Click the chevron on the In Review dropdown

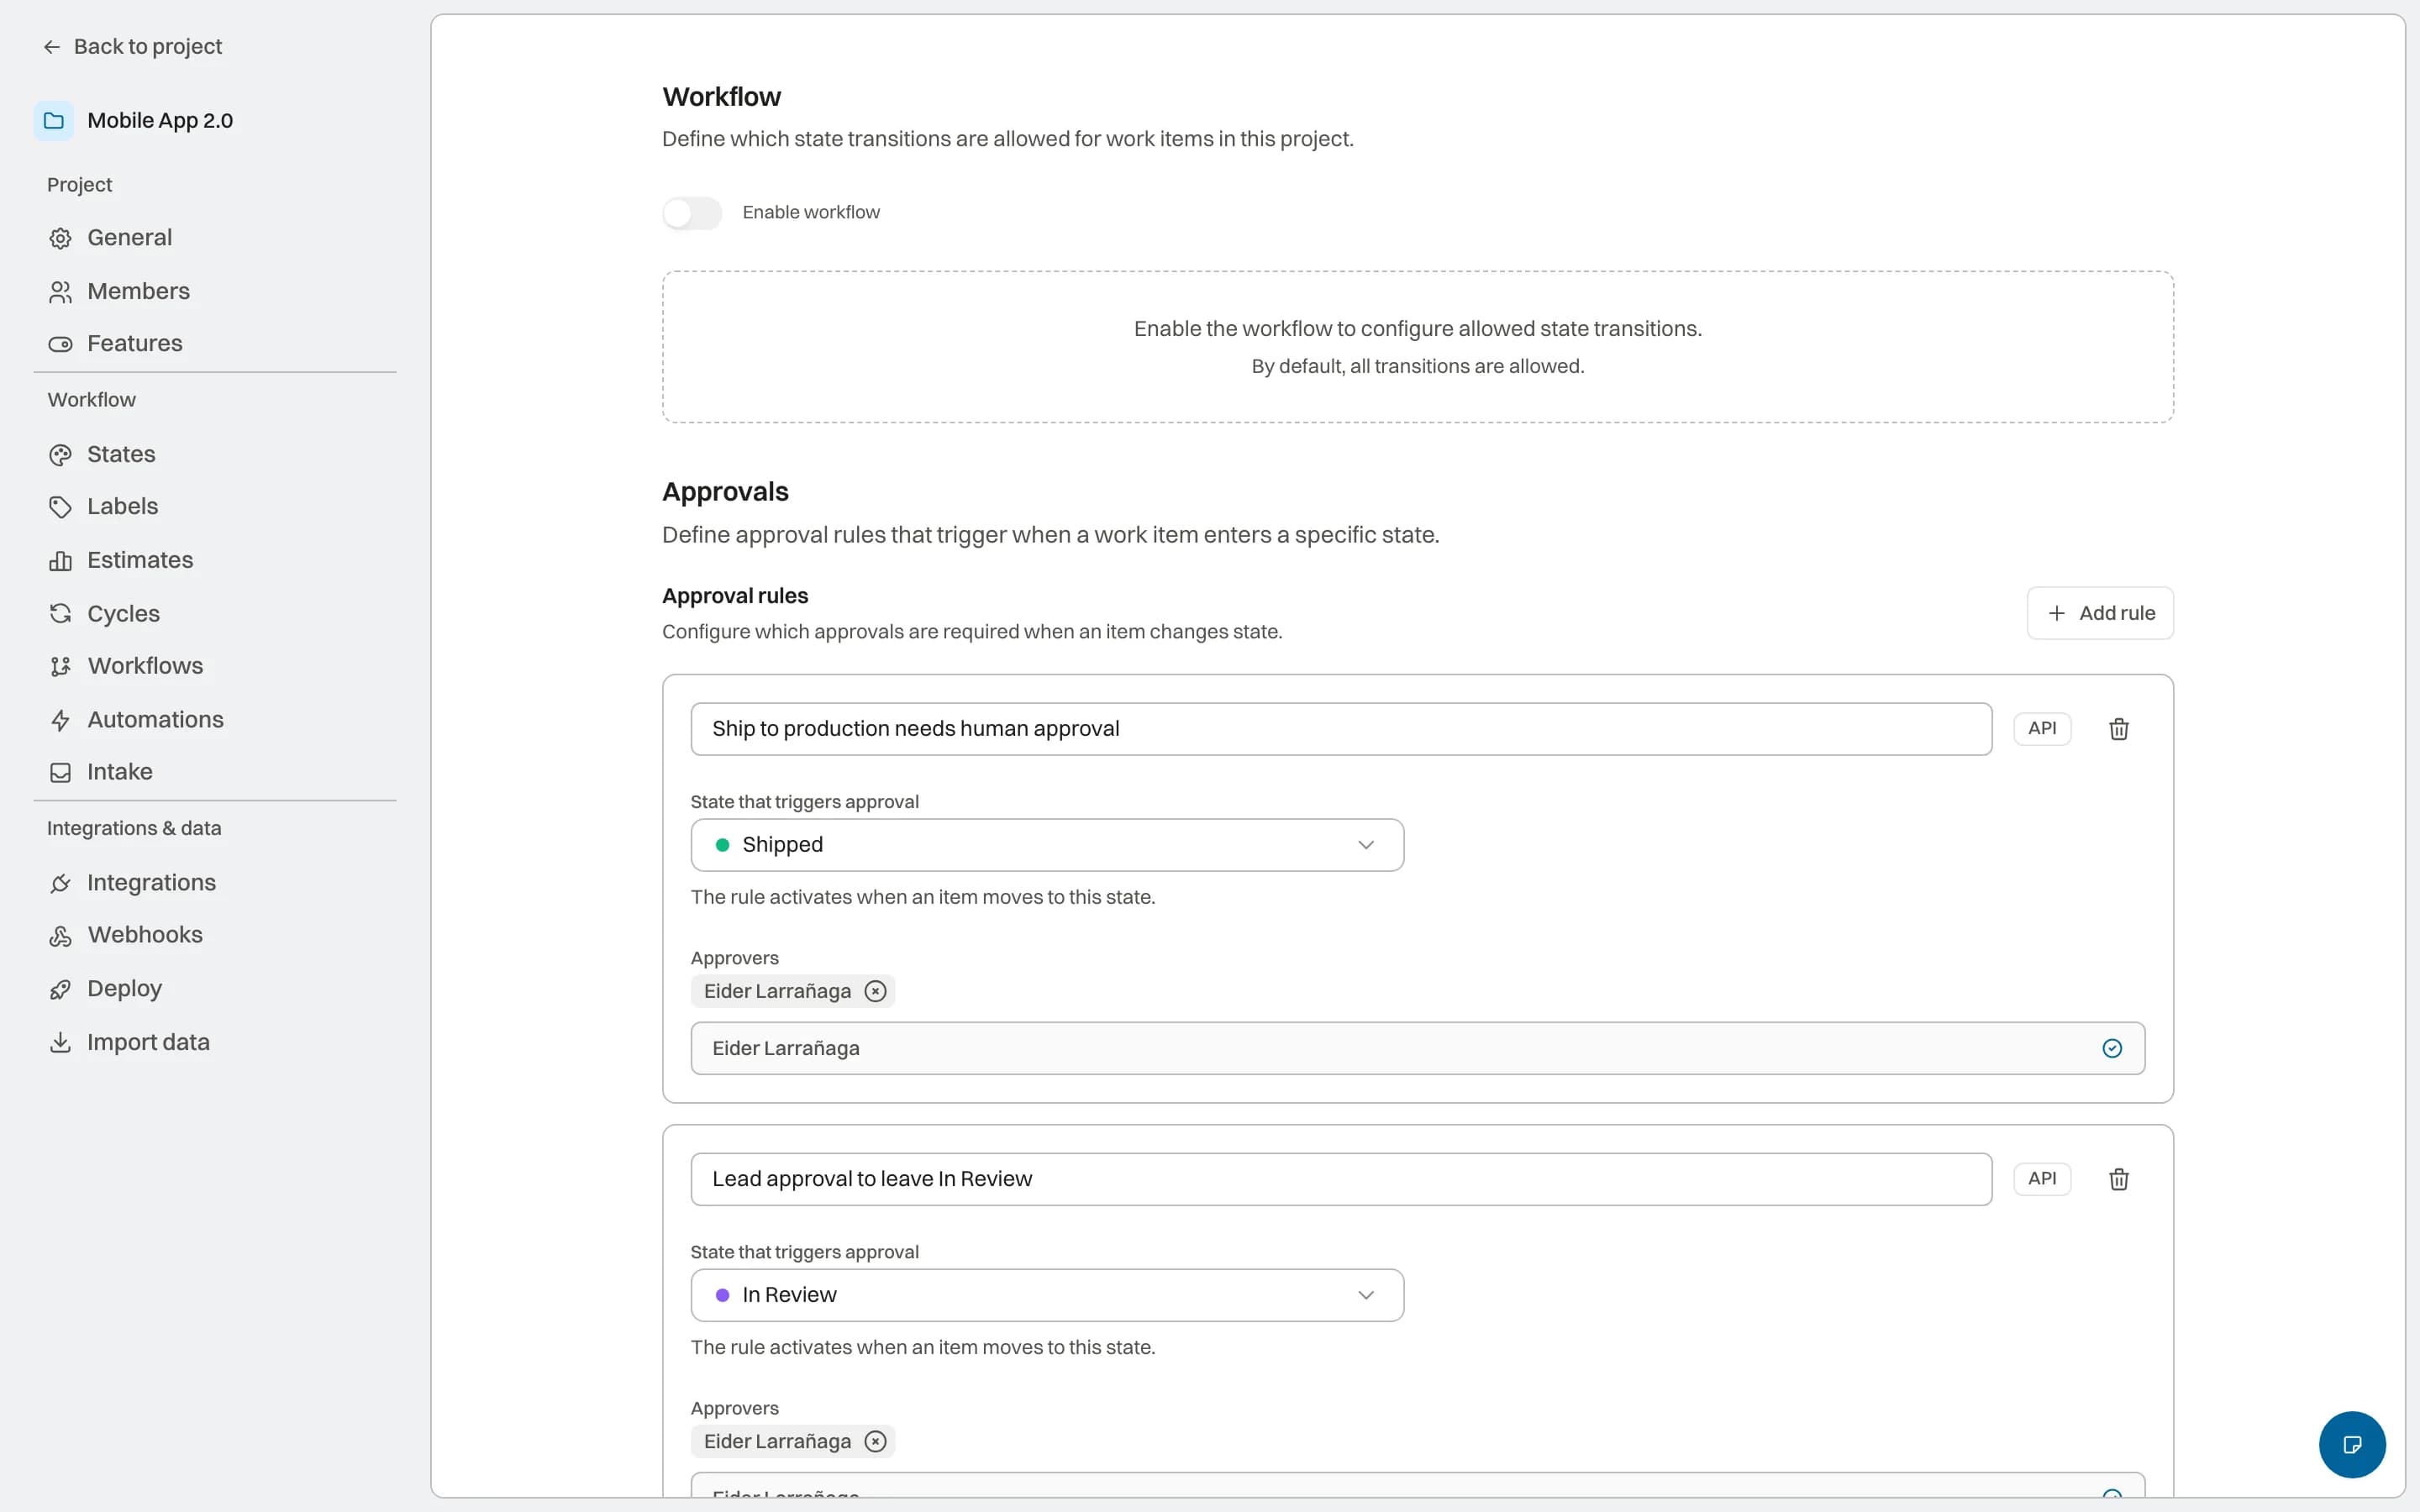(x=1366, y=1295)
